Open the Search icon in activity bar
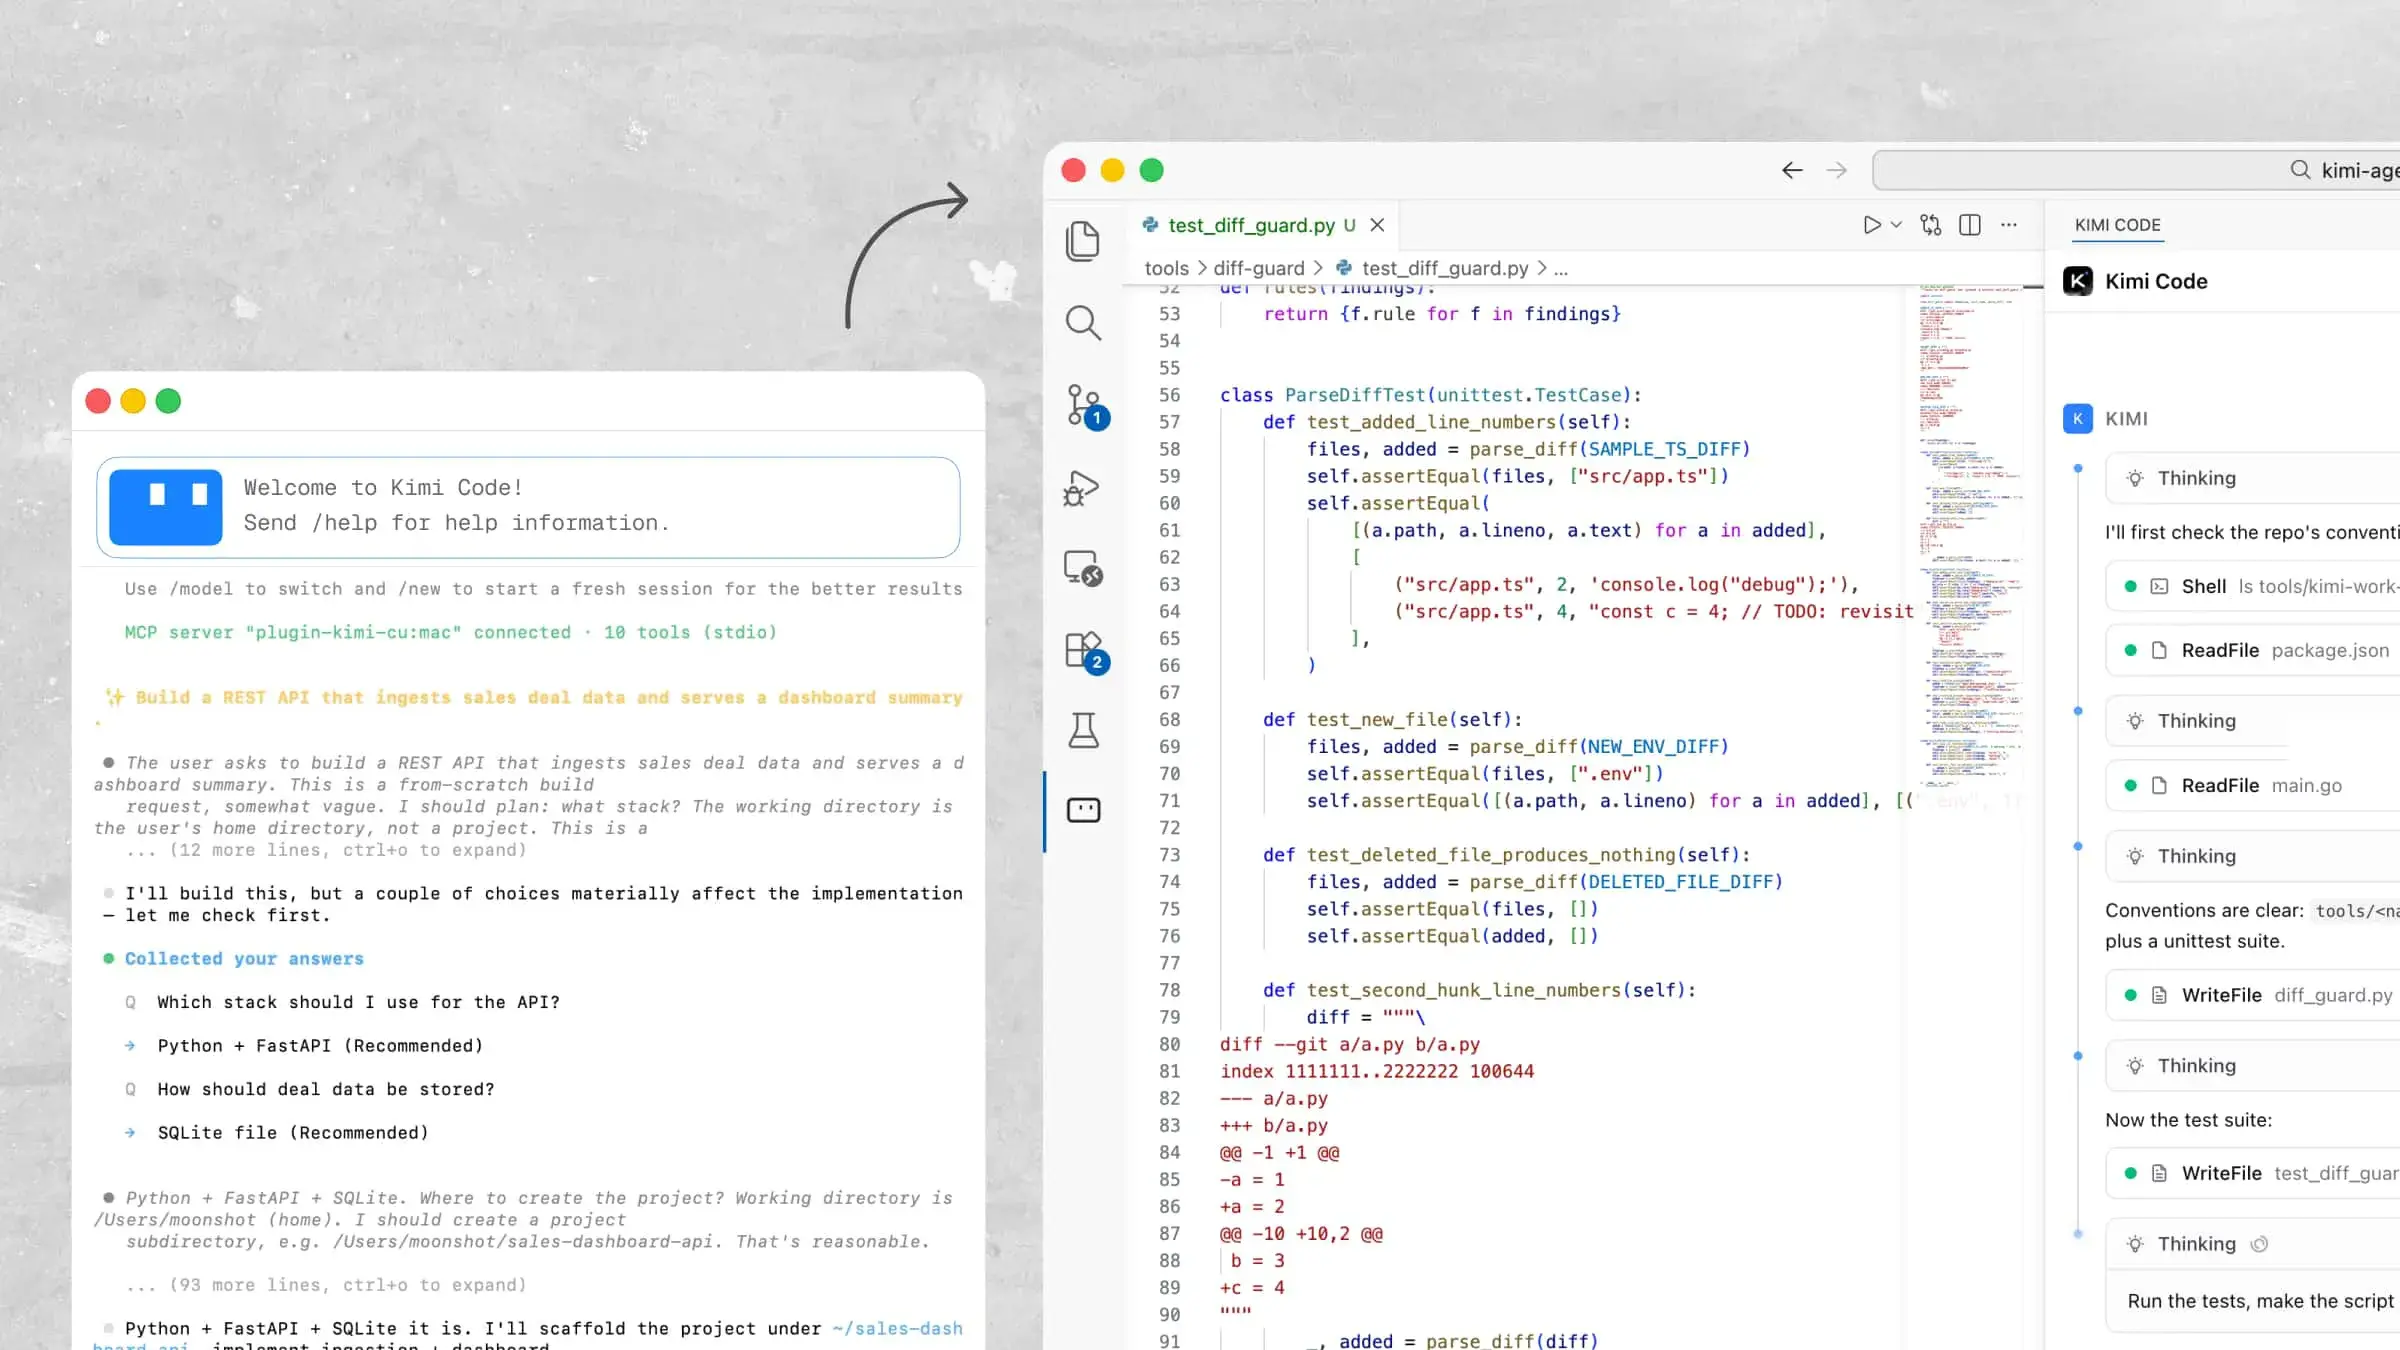This screenshot has height=1350, width=2400. click(1083, 323)
